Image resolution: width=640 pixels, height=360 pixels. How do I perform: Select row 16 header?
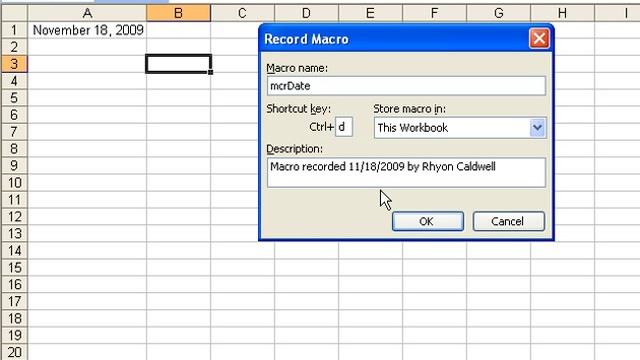click(14, 284)
